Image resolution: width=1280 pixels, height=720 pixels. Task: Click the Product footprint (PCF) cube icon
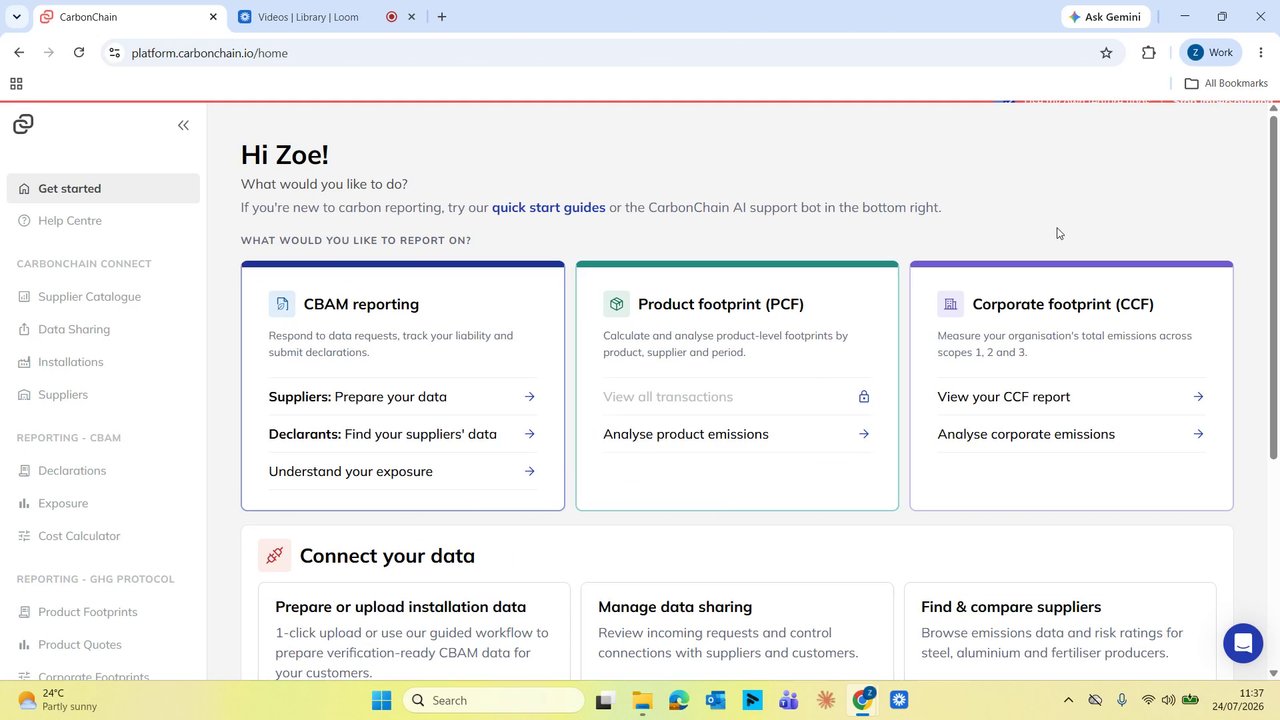(x=616, y=304)
